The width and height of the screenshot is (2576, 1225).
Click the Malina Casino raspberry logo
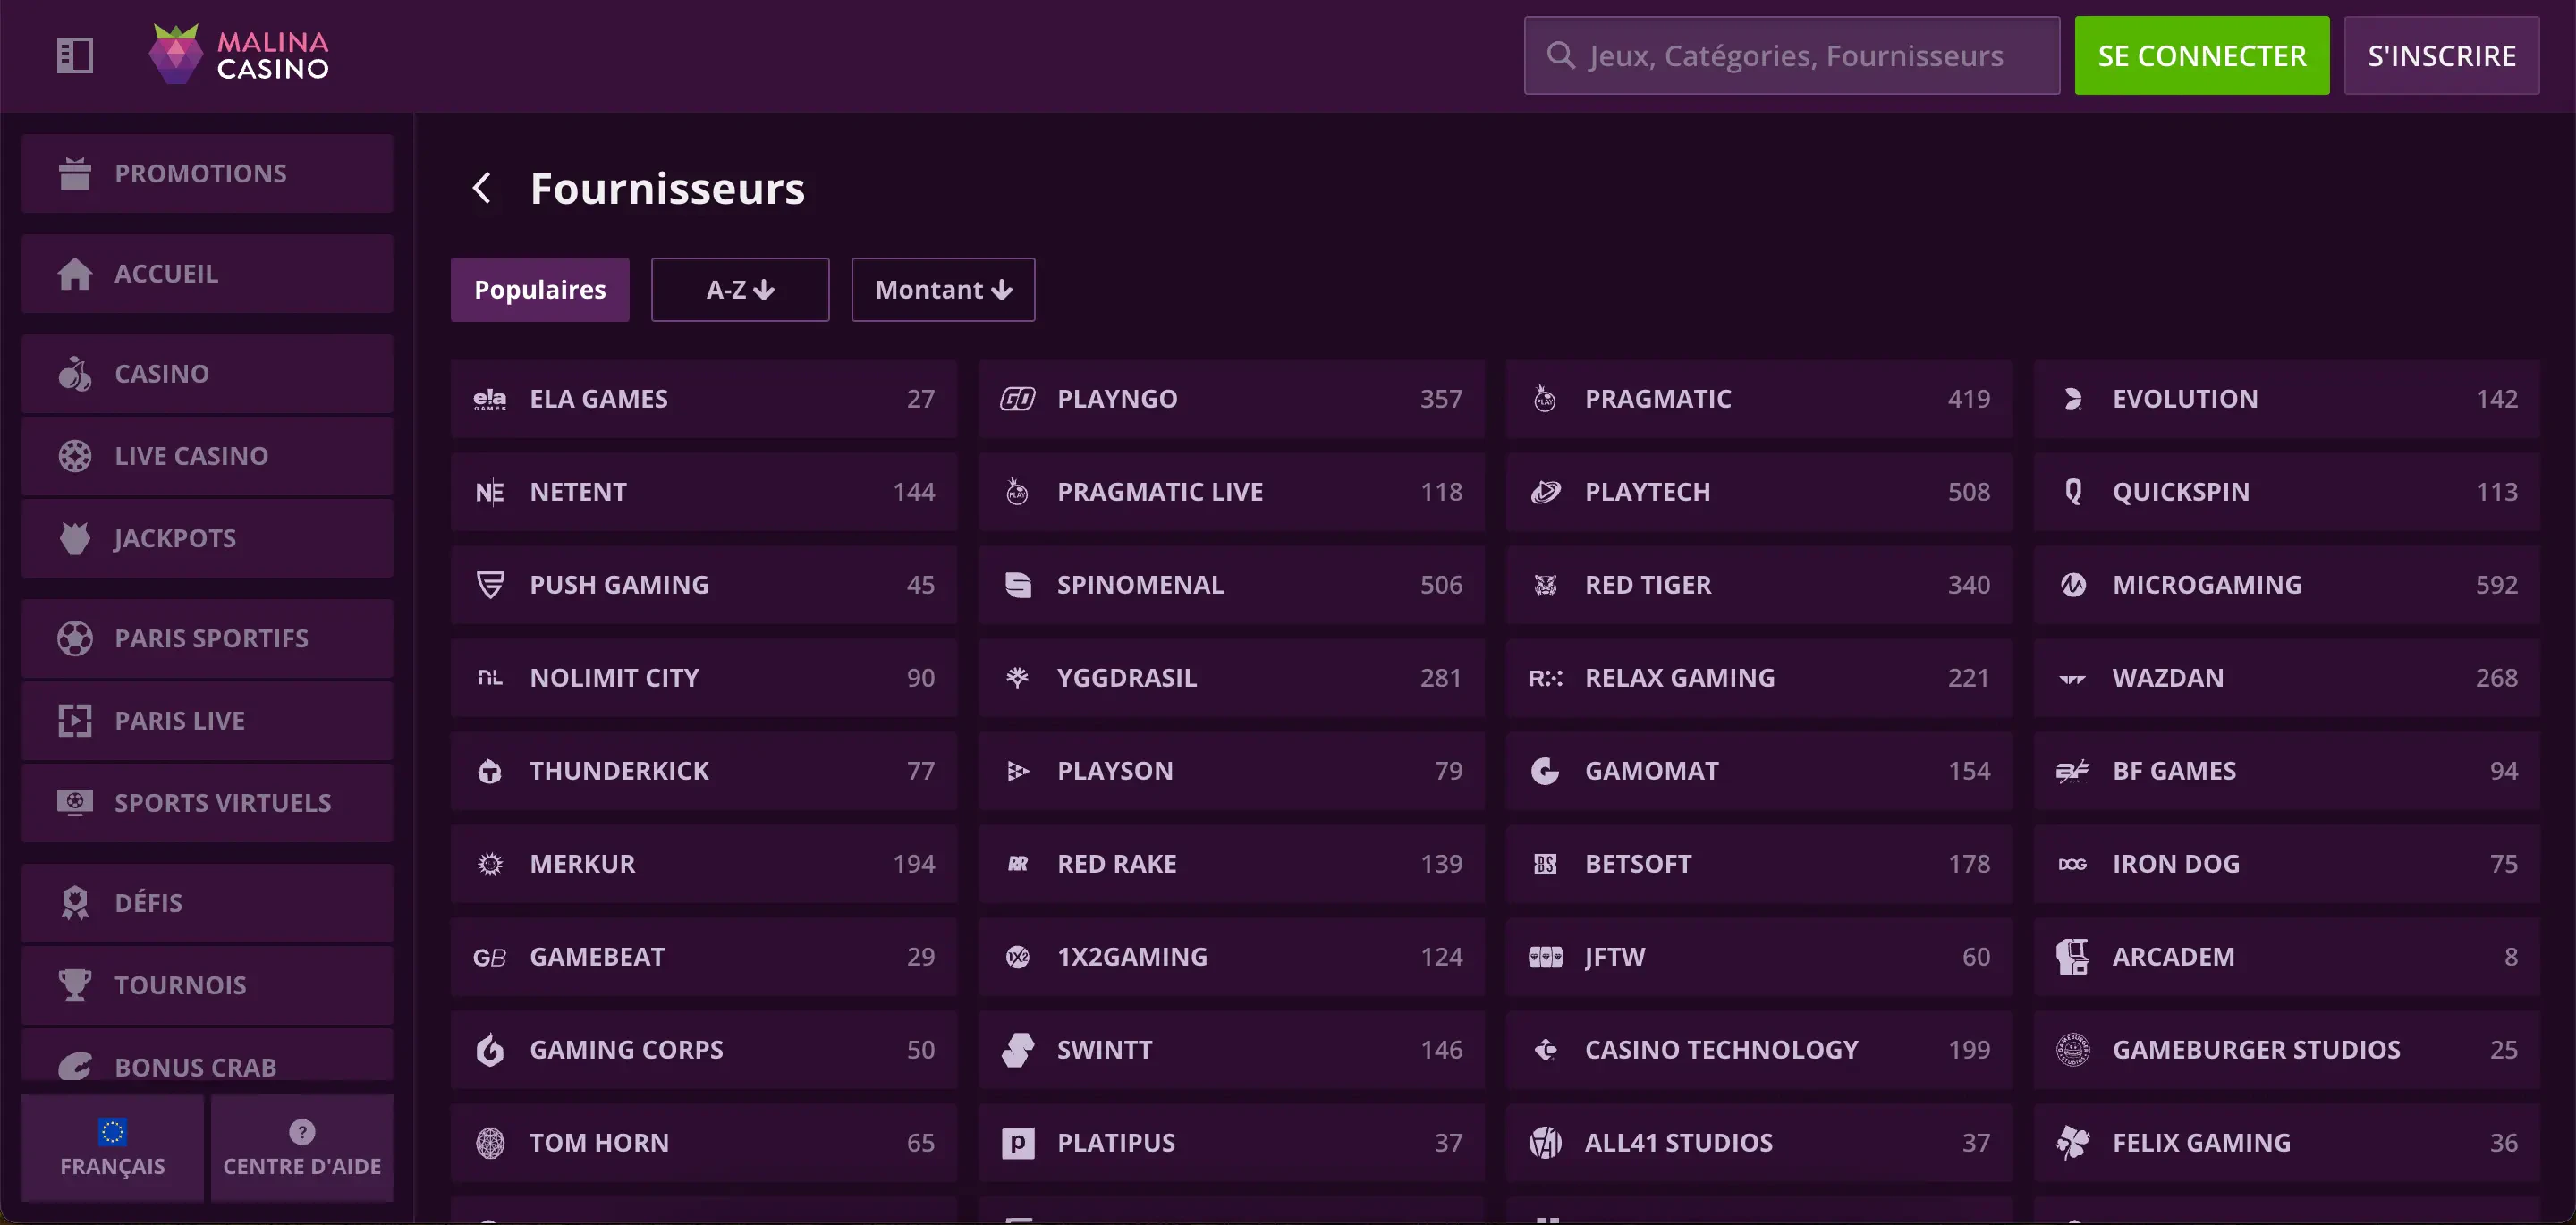(x=176, y=54)
